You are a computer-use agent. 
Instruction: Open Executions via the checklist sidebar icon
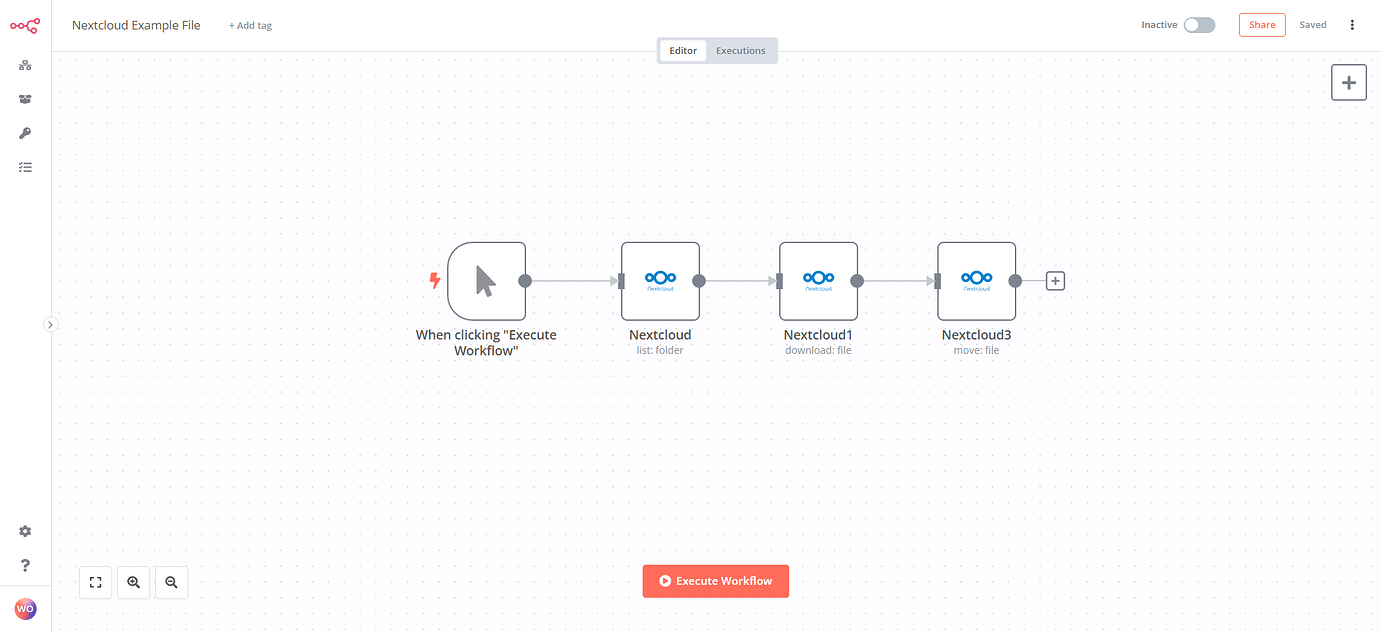24,166
